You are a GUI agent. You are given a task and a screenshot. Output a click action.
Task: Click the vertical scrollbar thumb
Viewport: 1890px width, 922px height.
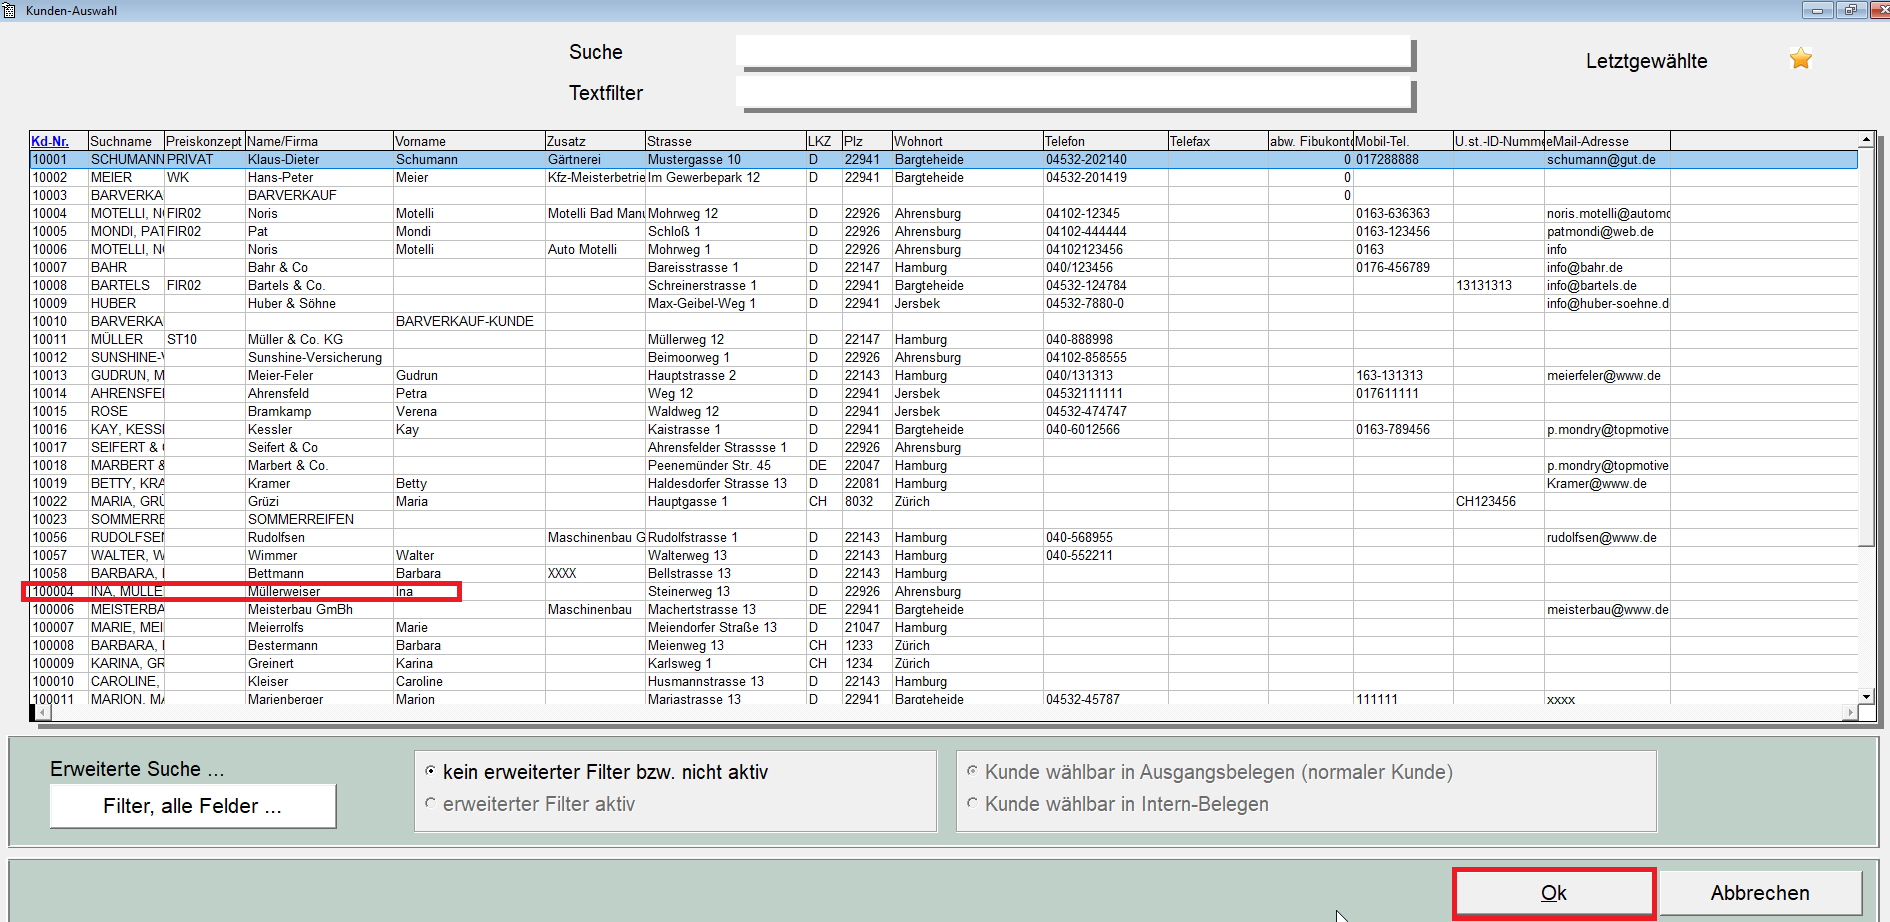tap(1866, 347)
